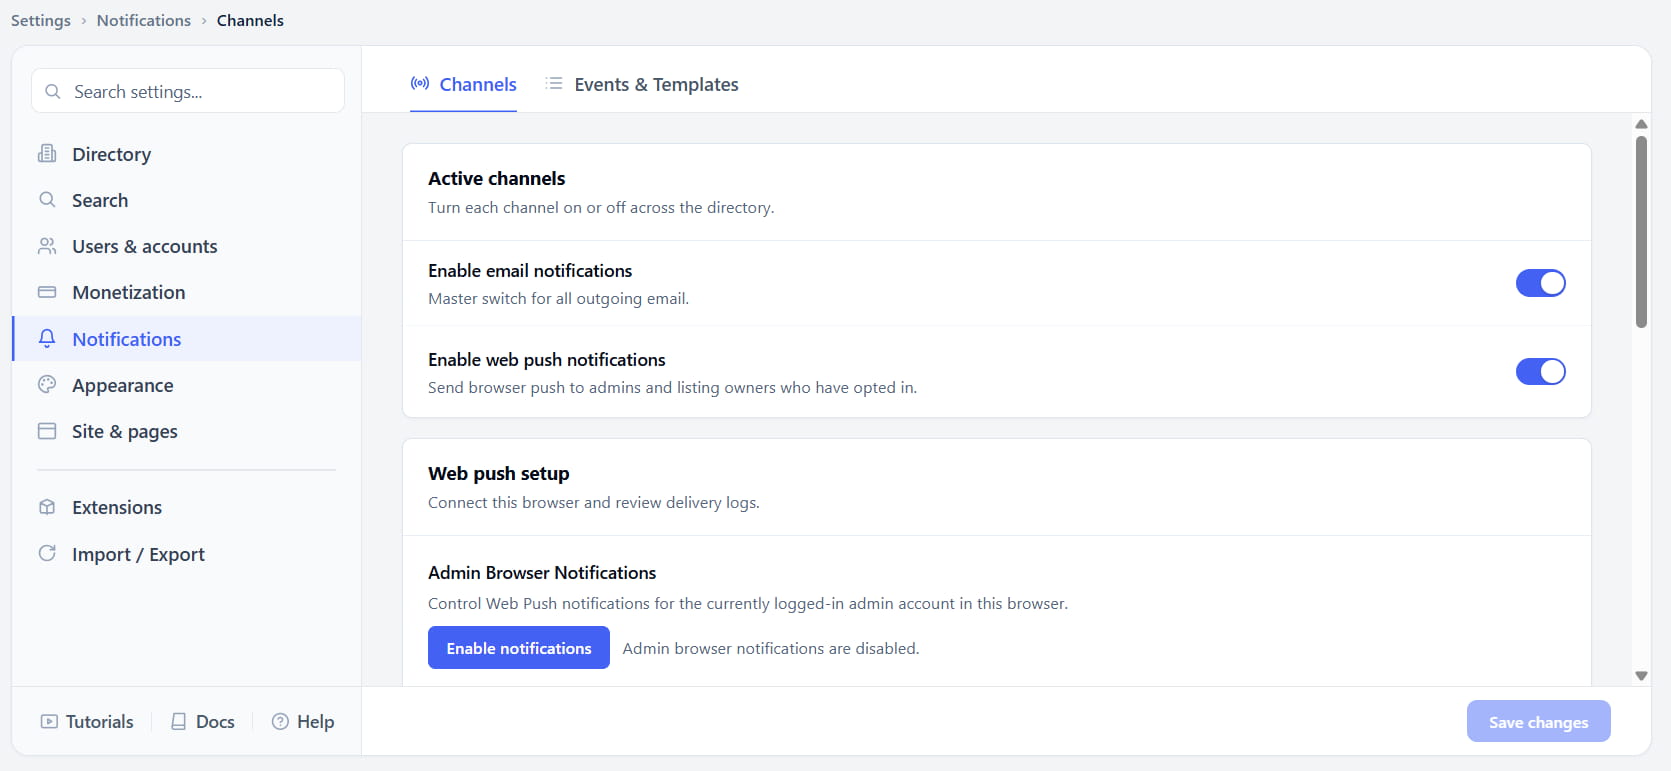1671x771 pixels.
Task: Focus the Search settings input field
Action: click(x=188, y=91)
